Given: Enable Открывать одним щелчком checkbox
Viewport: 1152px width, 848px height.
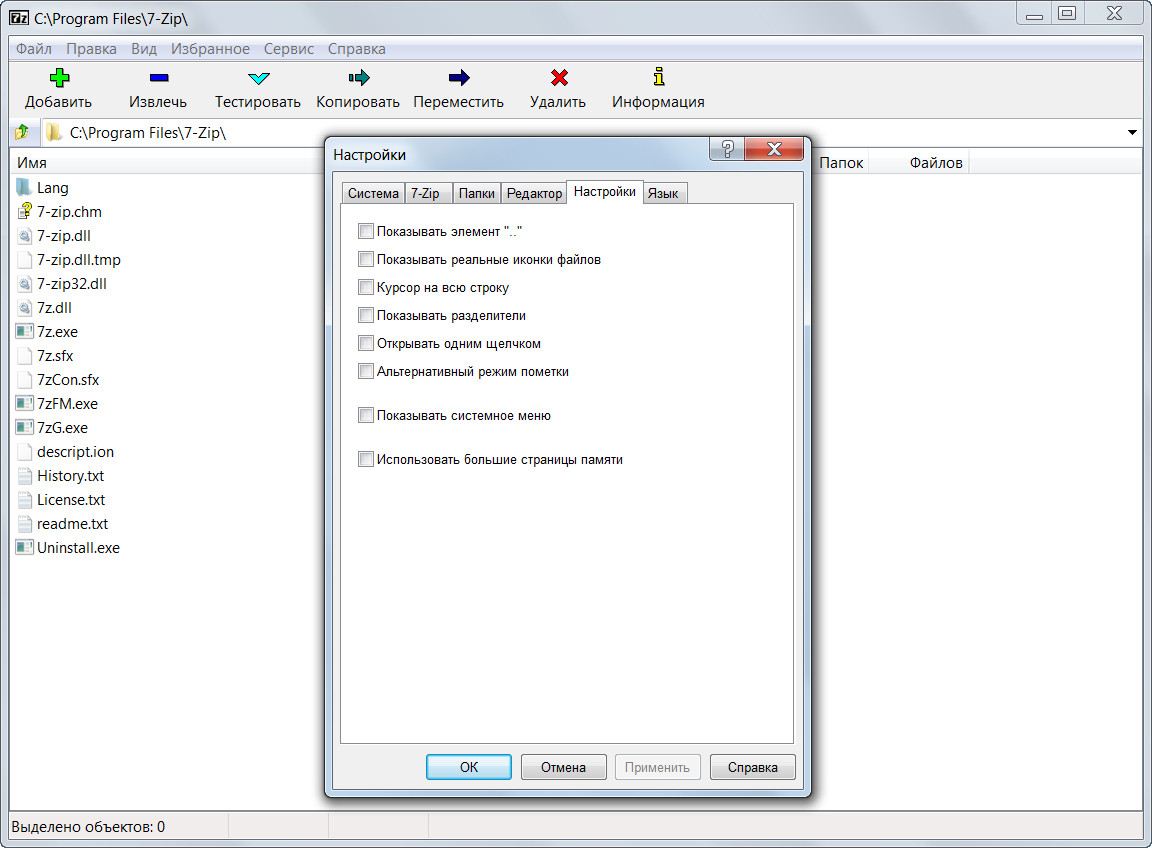Looking at the screenshot, I should coord(365,342).
